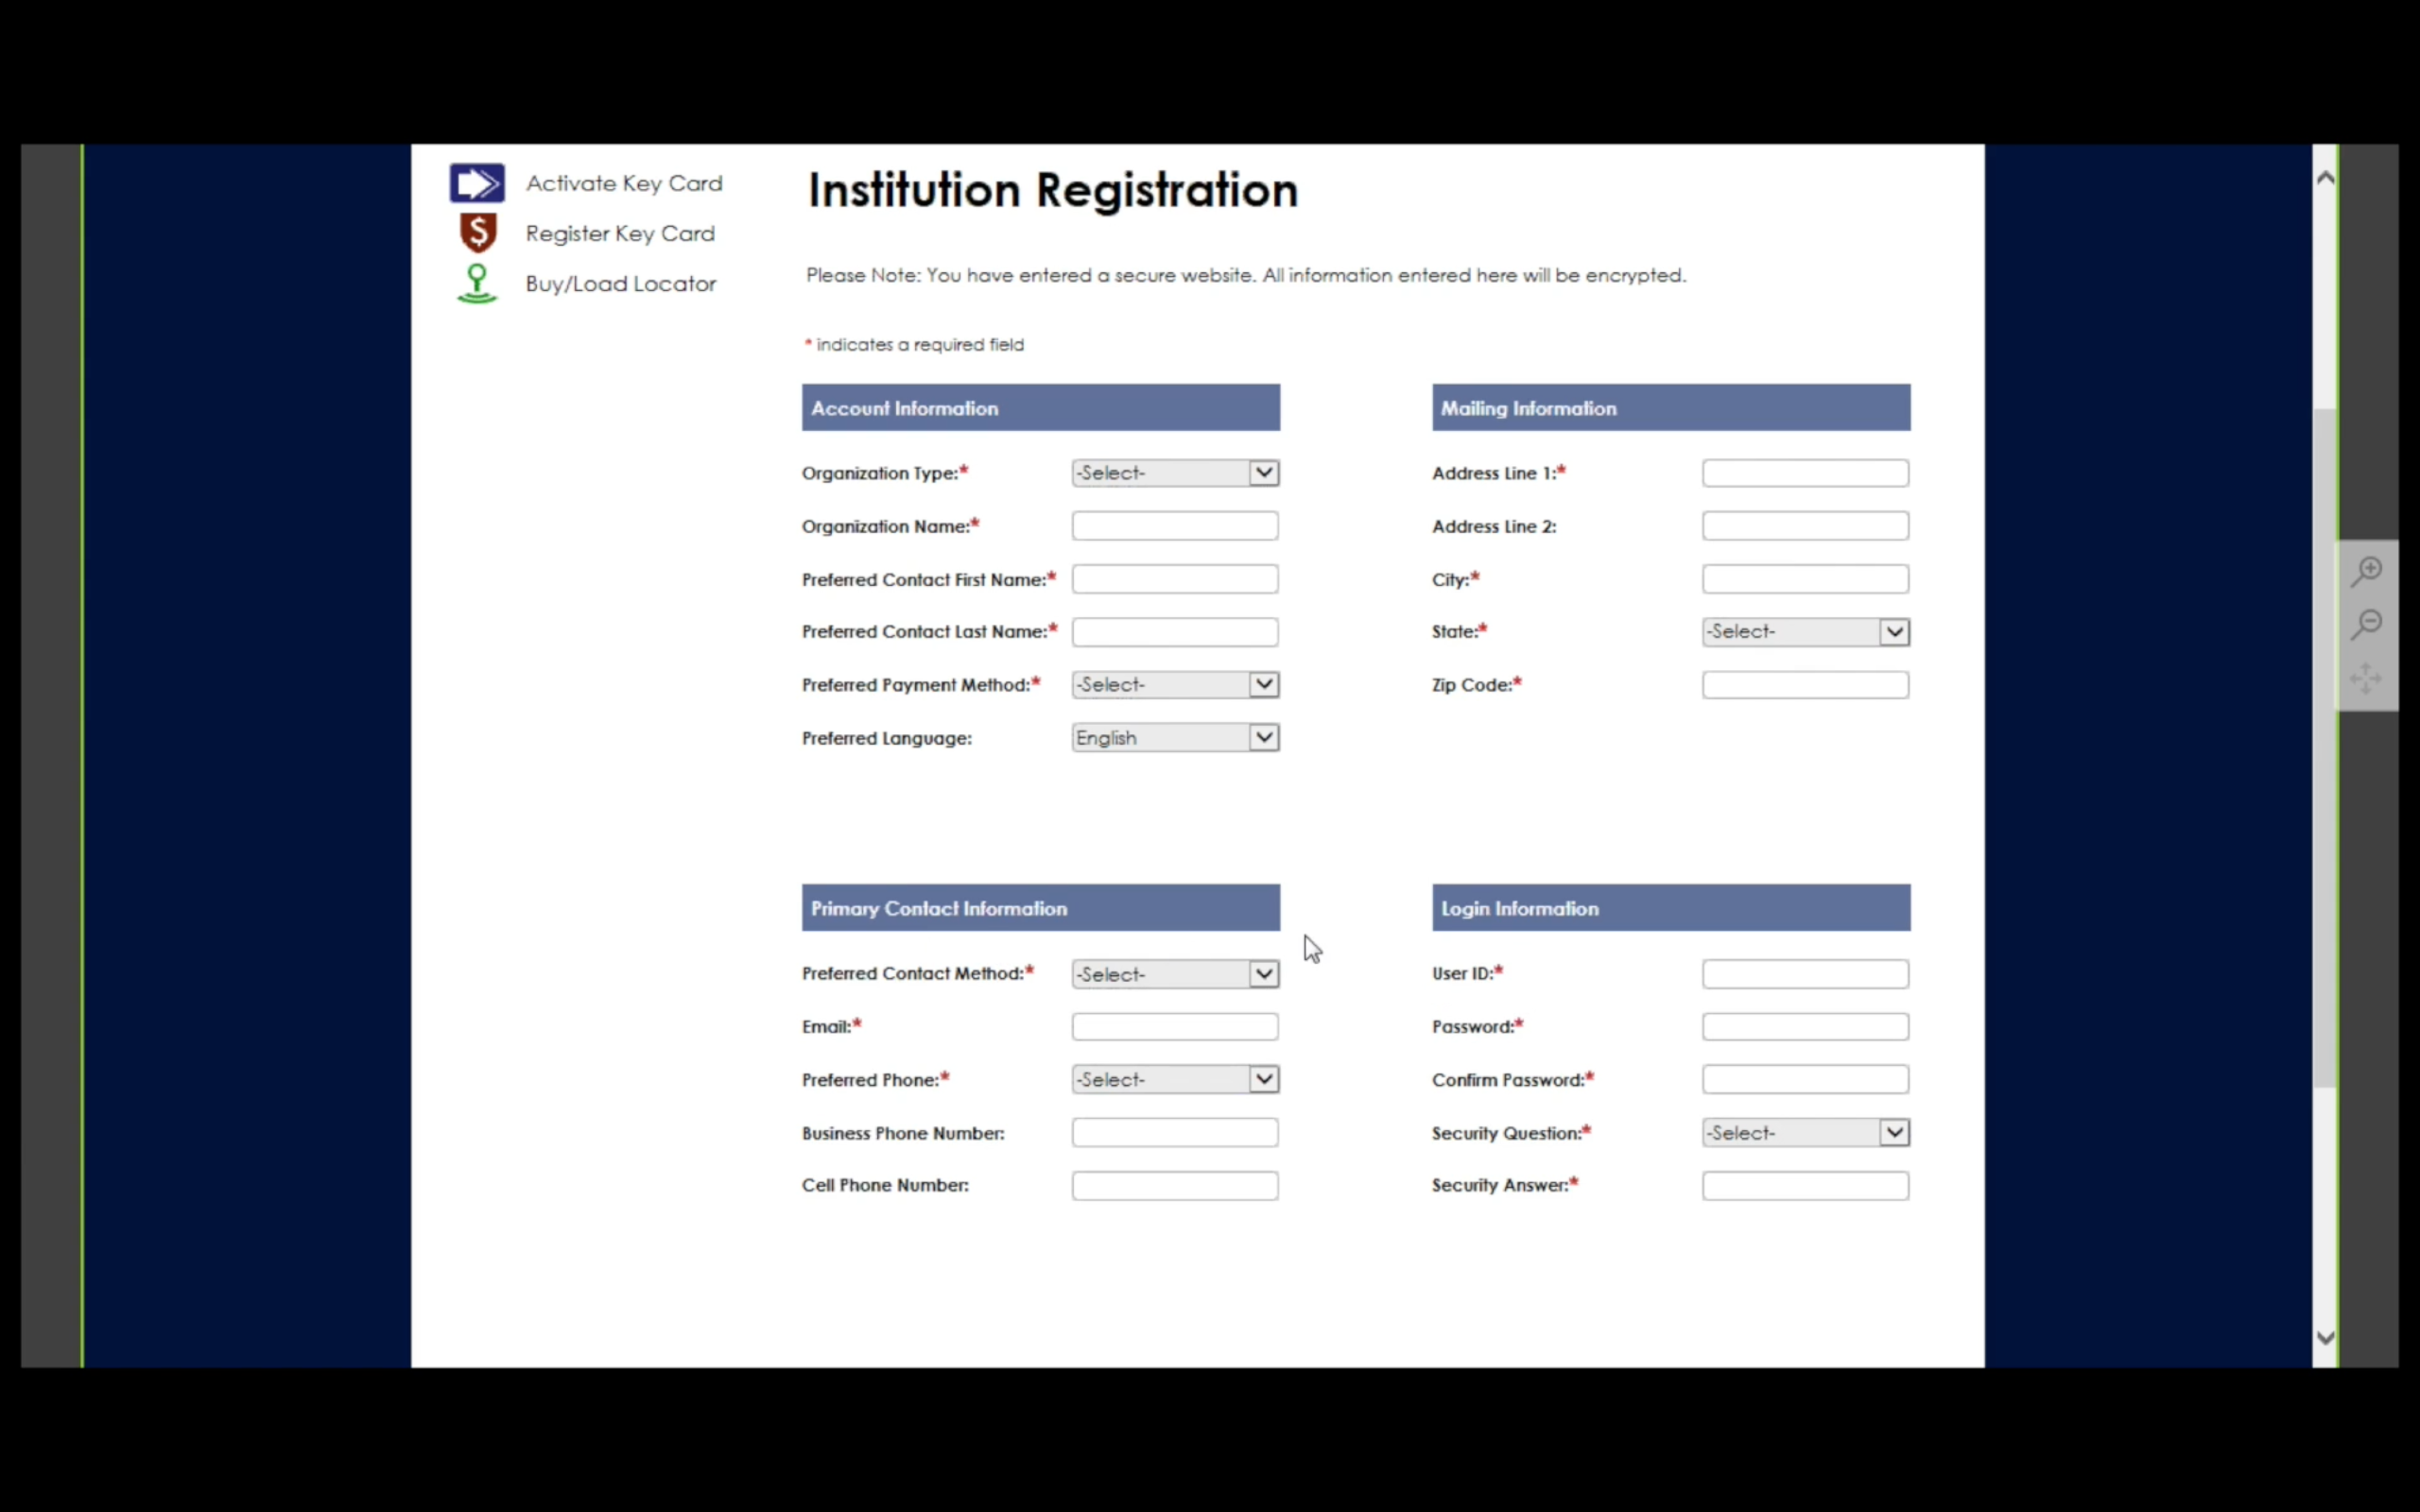Open the Preferred Payment Method dropdown
This screenshot has height=1512, width=2420.
(x=1175, y=685)
